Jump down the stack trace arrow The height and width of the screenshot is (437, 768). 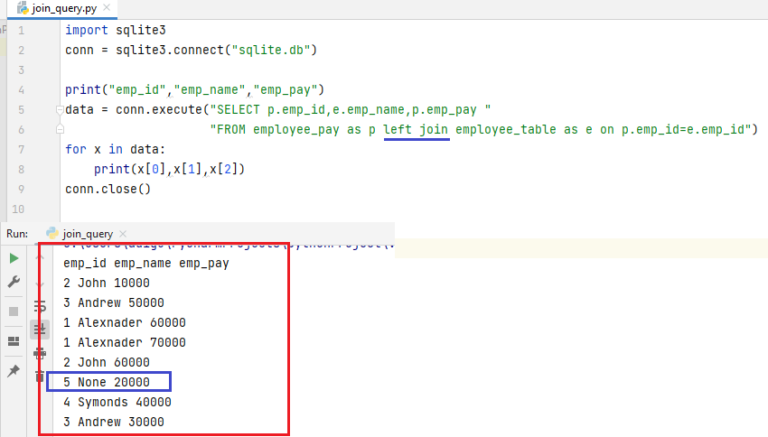[x=40, y=284]
